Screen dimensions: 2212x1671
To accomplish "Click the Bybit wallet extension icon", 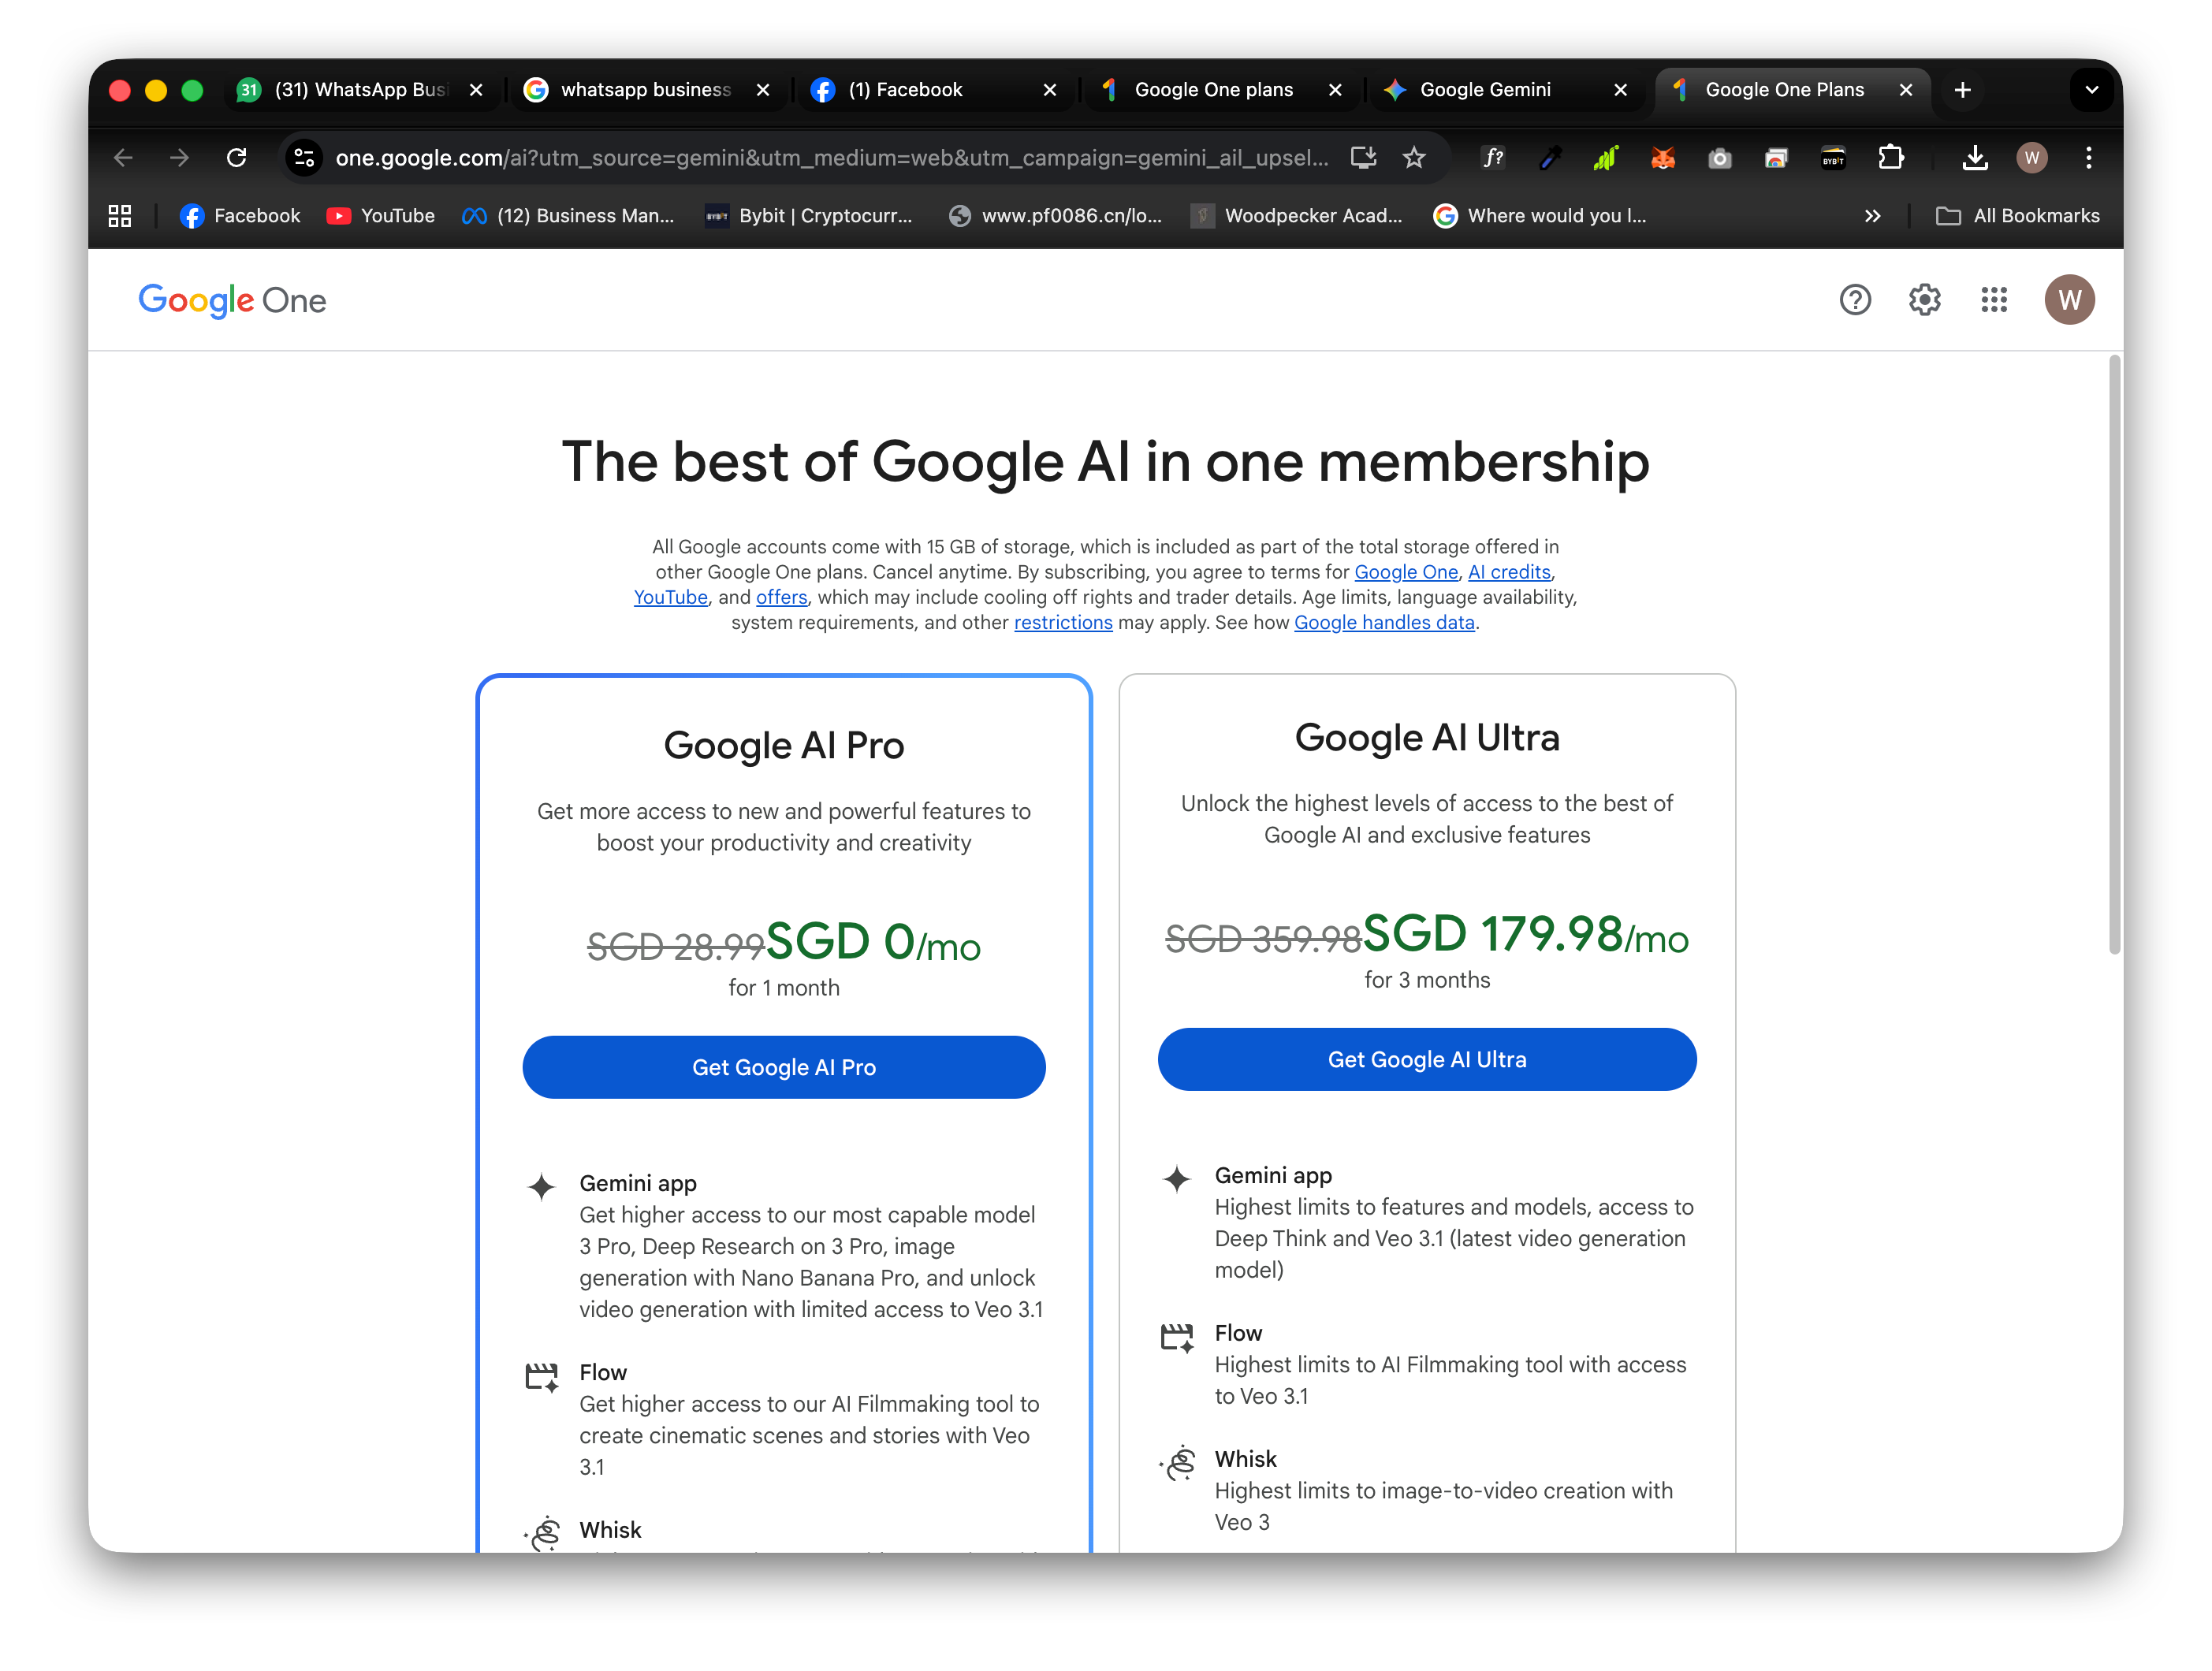I will (x=1833, y=157).
